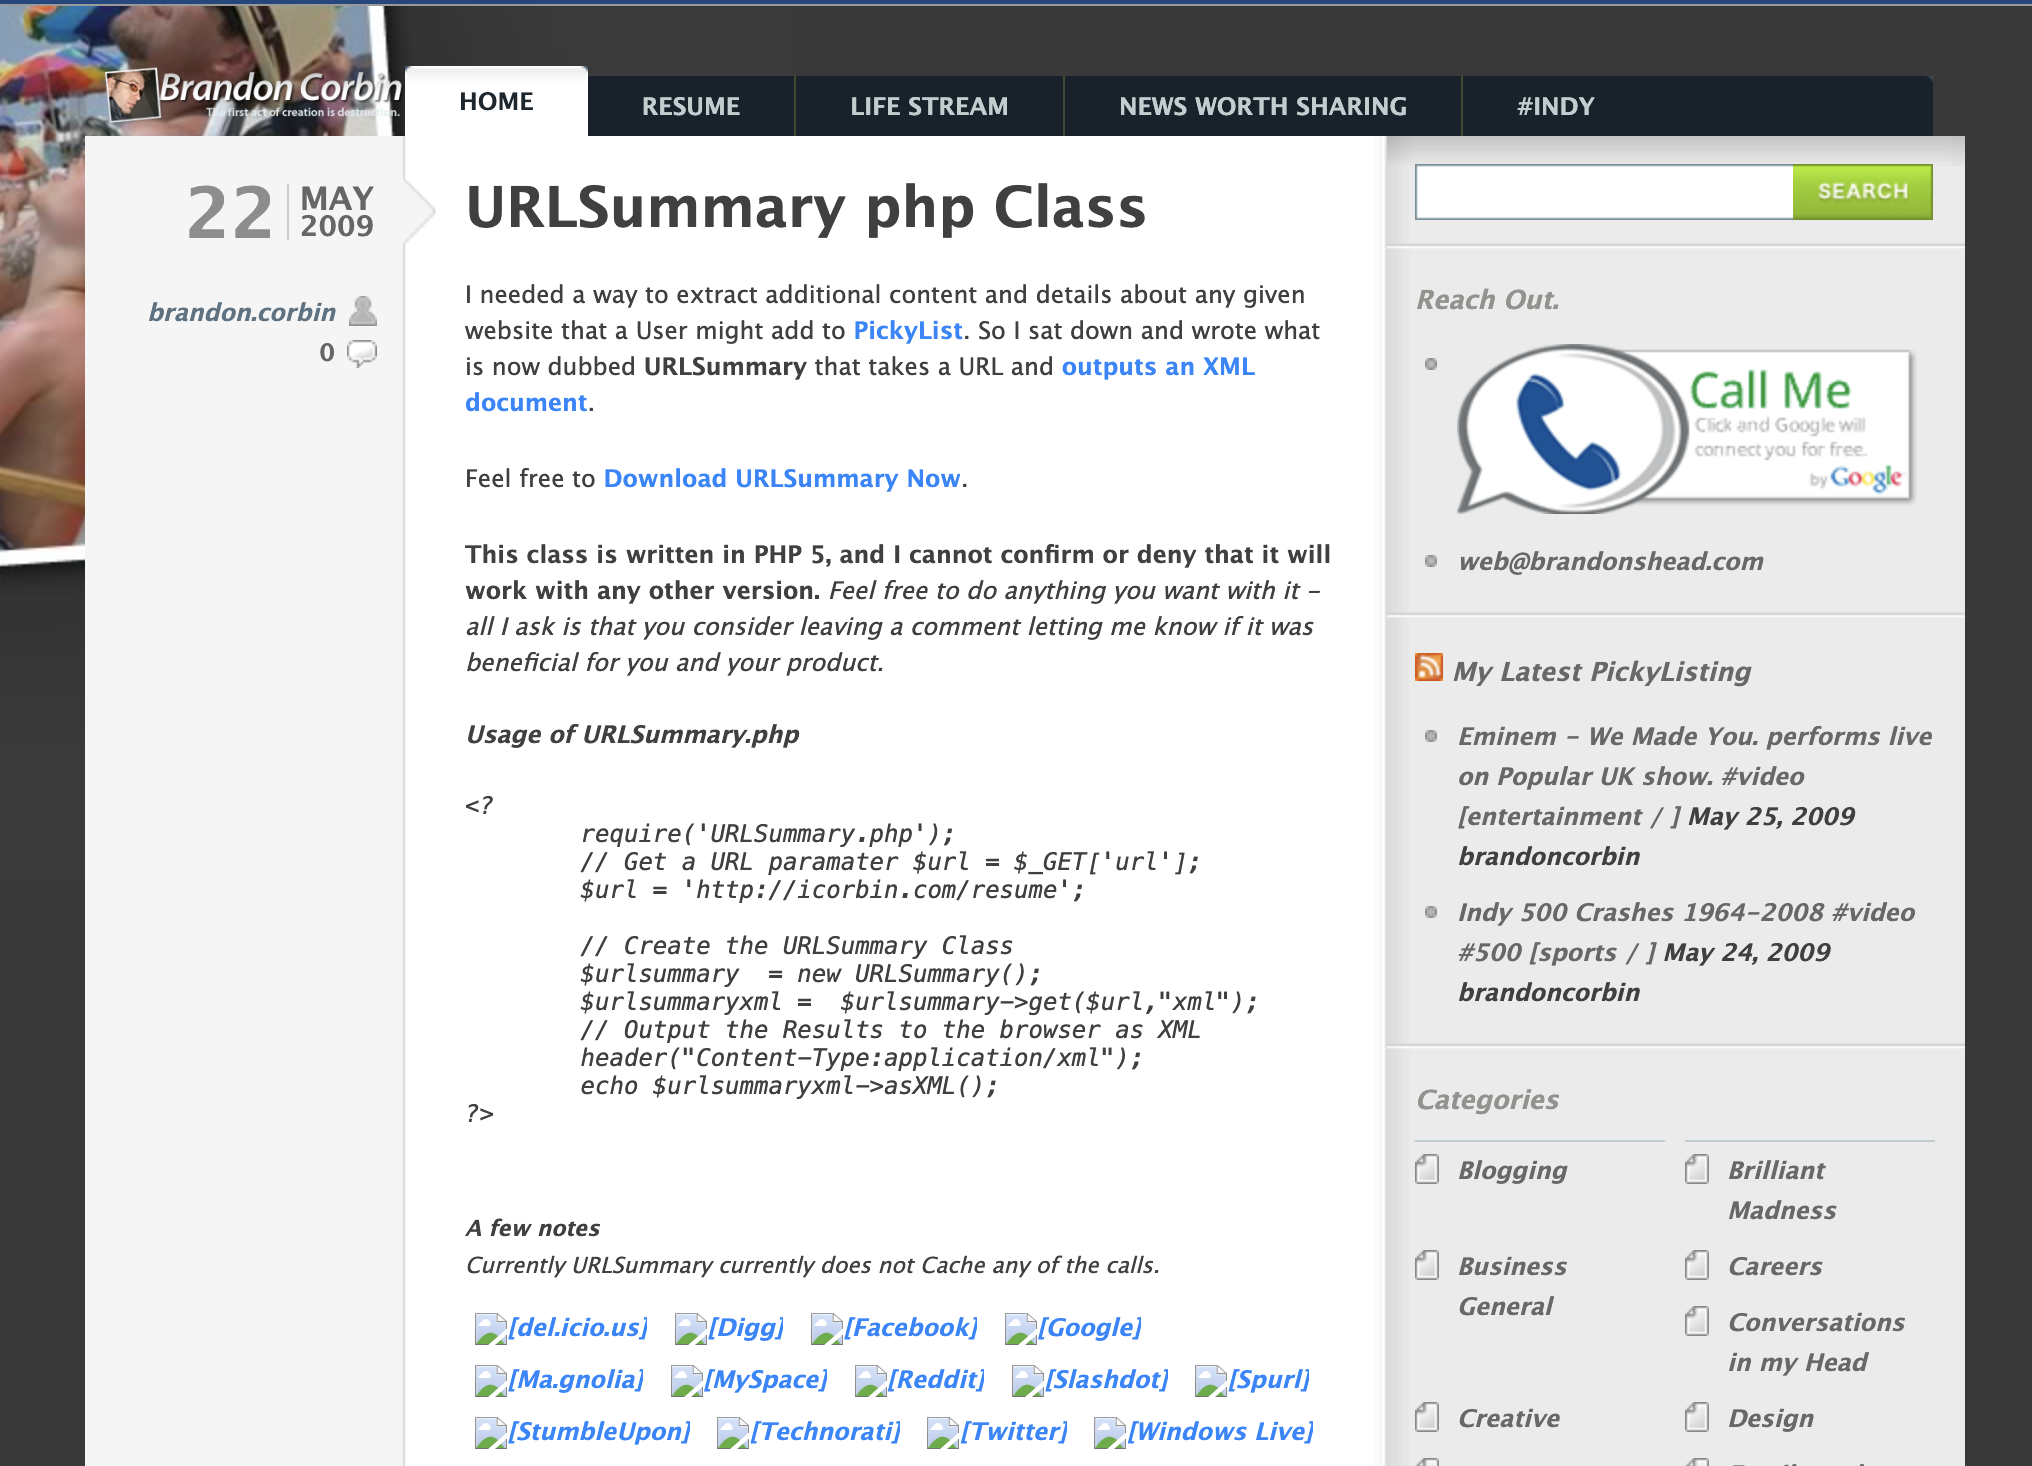Open the PickyList link in article
The image size is (2032, 1466).
907,330
